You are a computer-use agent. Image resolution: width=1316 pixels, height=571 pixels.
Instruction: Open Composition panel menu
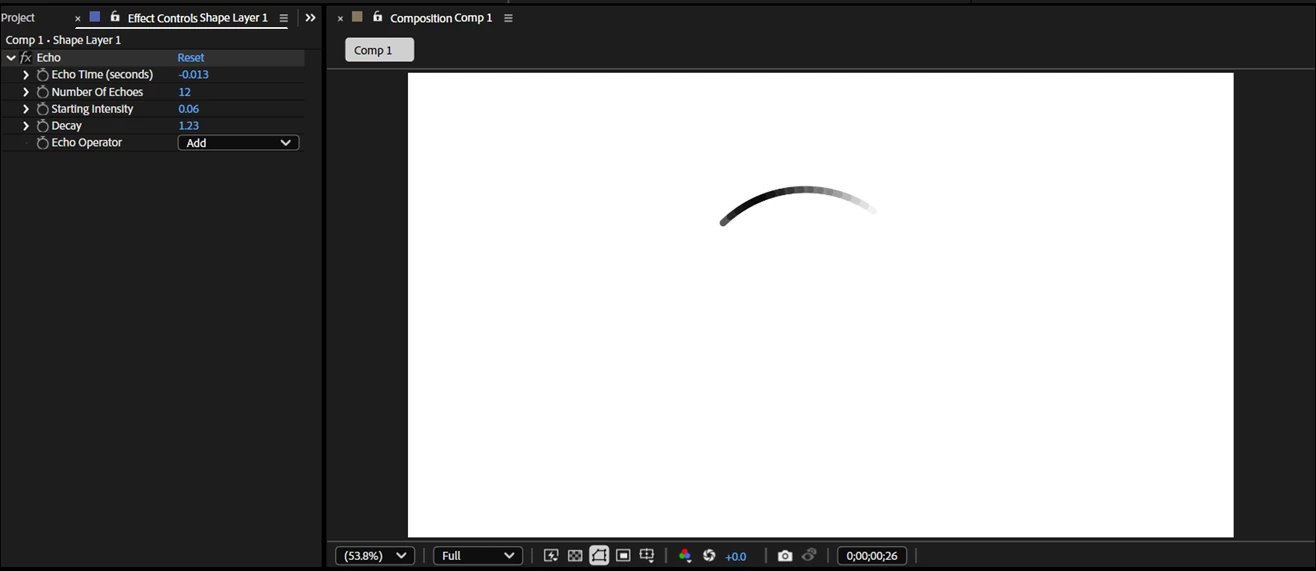pyautogui.click(x=508, y=18)
